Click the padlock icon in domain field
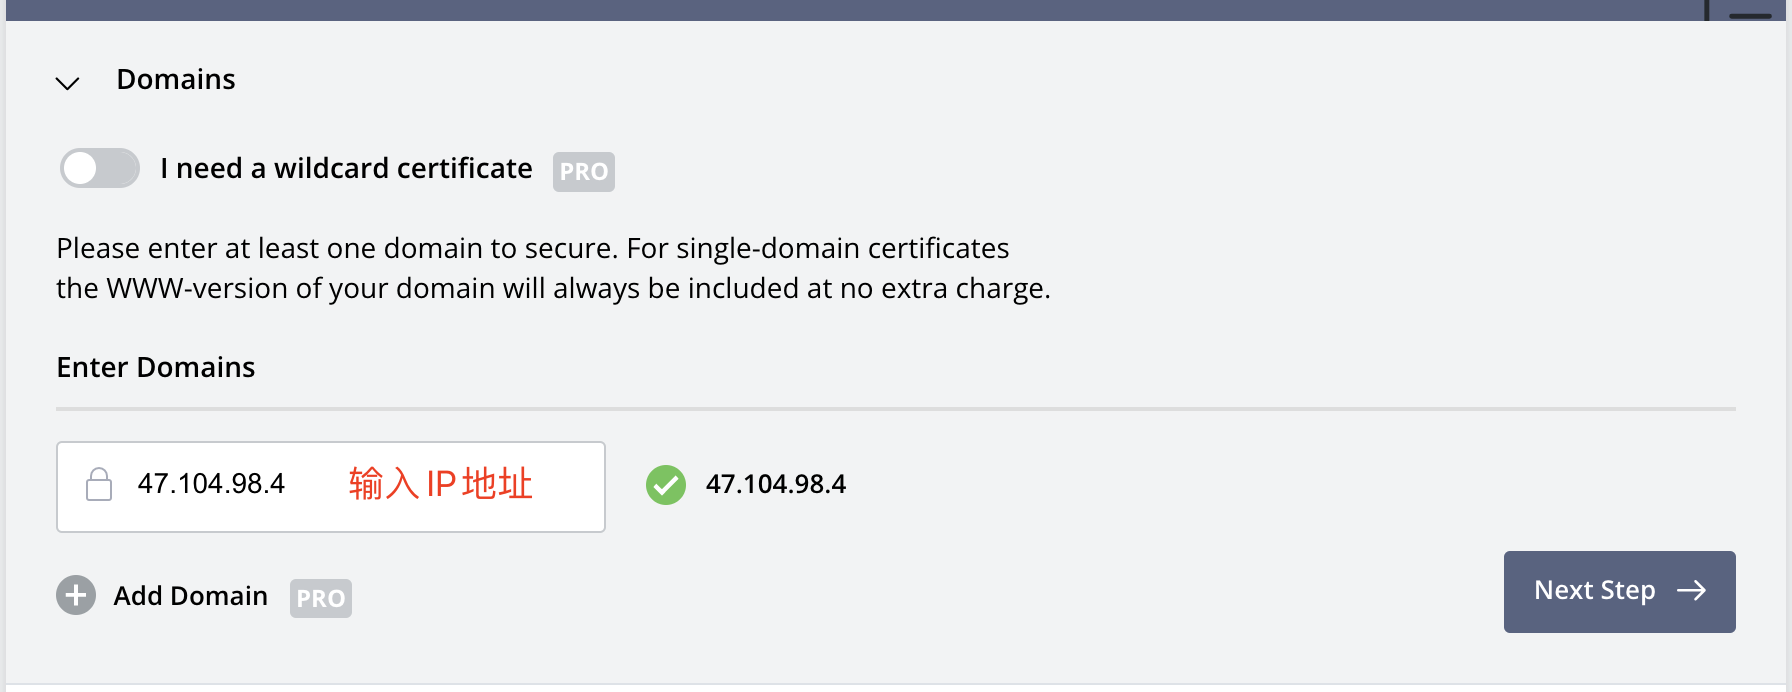Screen dimensions: 1792x692 click(99, 485)
